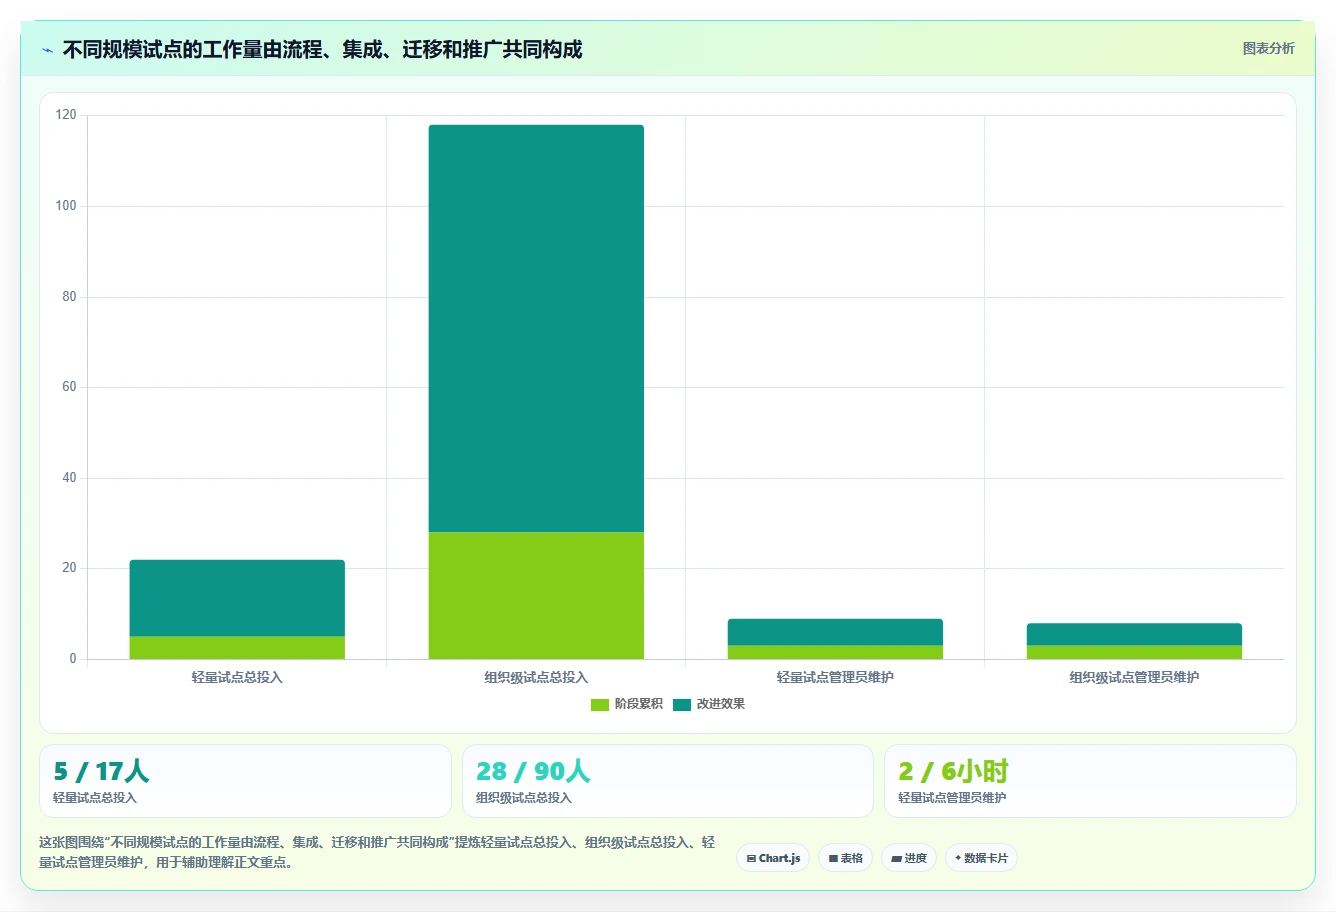Click the Chart.js tag chip
1336x912 pixels.
[x=773, y=858]
